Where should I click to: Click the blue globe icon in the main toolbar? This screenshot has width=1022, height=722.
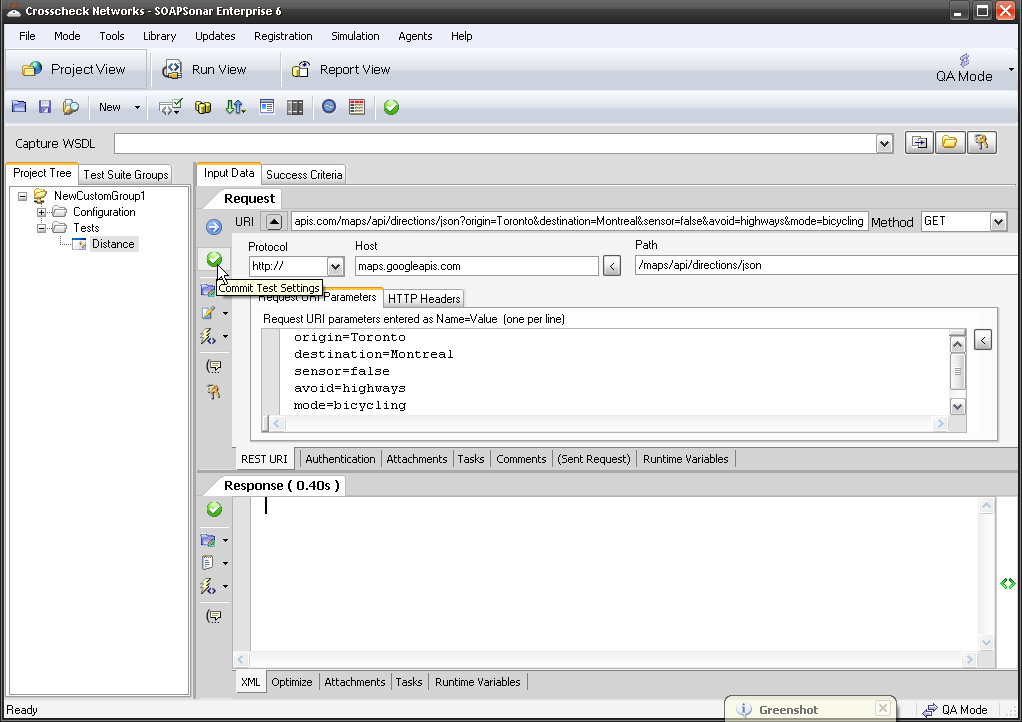coord(329,107)
